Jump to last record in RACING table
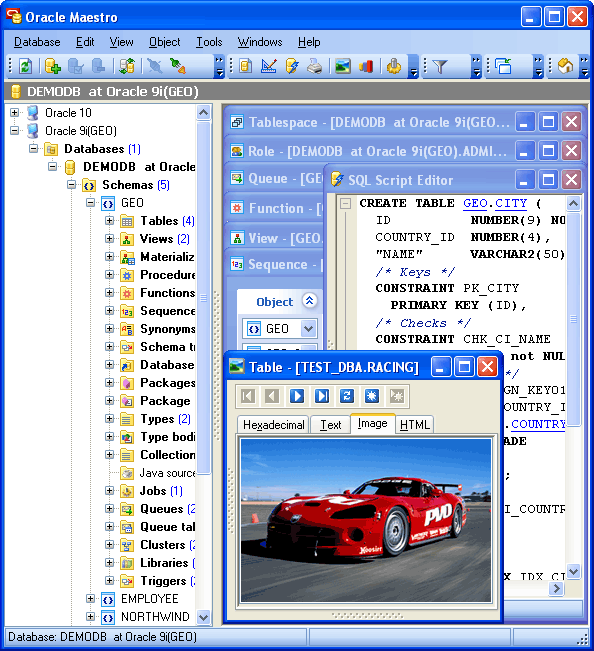 click(322, 396)
